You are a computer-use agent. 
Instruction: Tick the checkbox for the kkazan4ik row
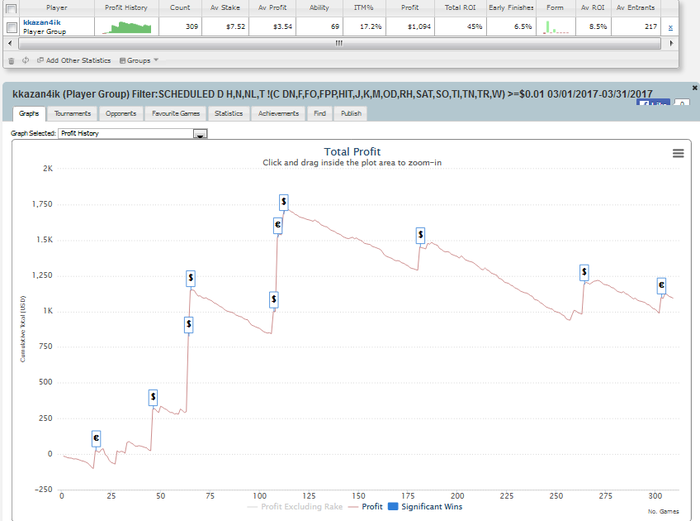tap(12, 28)
